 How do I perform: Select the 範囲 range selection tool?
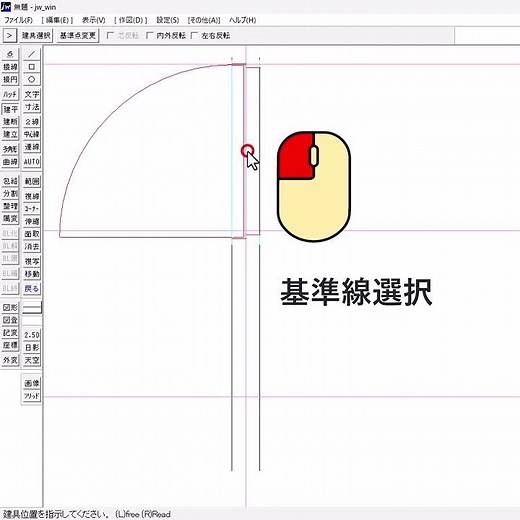(x=32, y=181)
